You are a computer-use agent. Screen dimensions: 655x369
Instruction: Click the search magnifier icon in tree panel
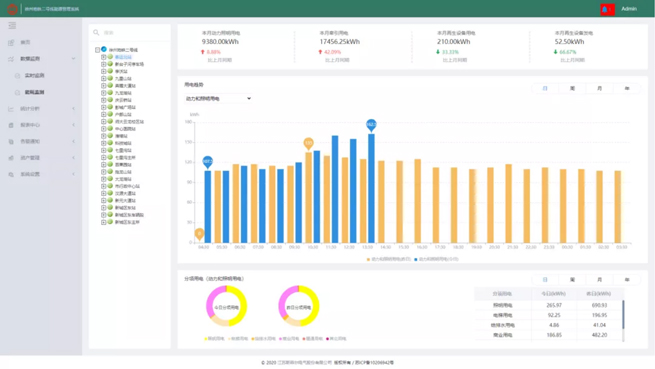(96, 33)
